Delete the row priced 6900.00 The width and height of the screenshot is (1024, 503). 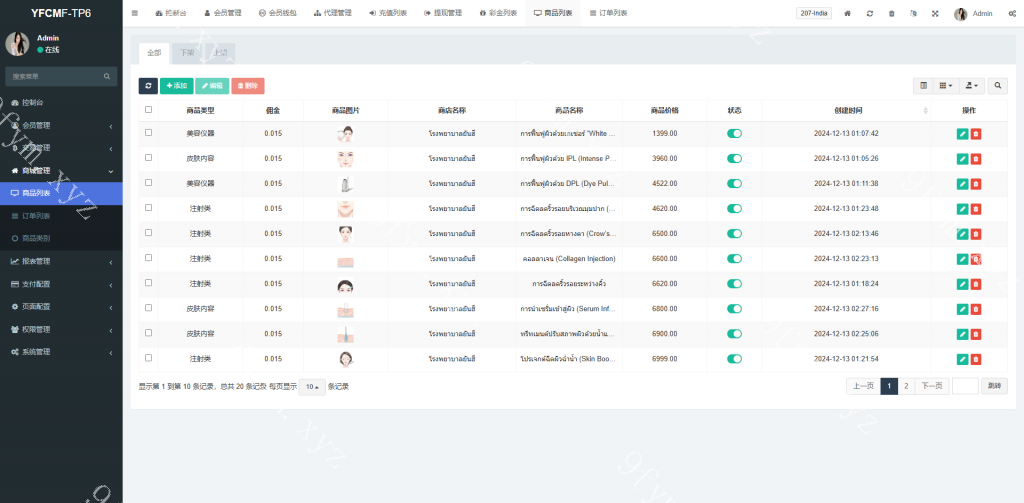point(976,334)
